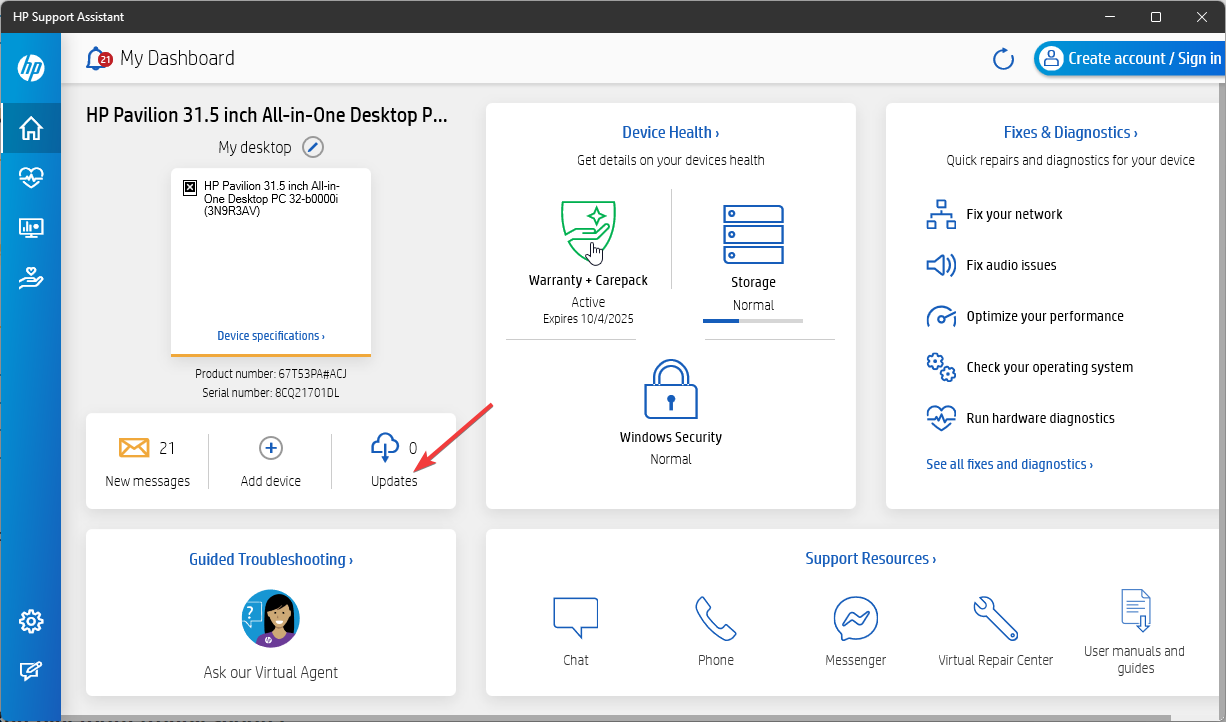
Task: Click the notification bell with 21 badge
Action: 98,58
